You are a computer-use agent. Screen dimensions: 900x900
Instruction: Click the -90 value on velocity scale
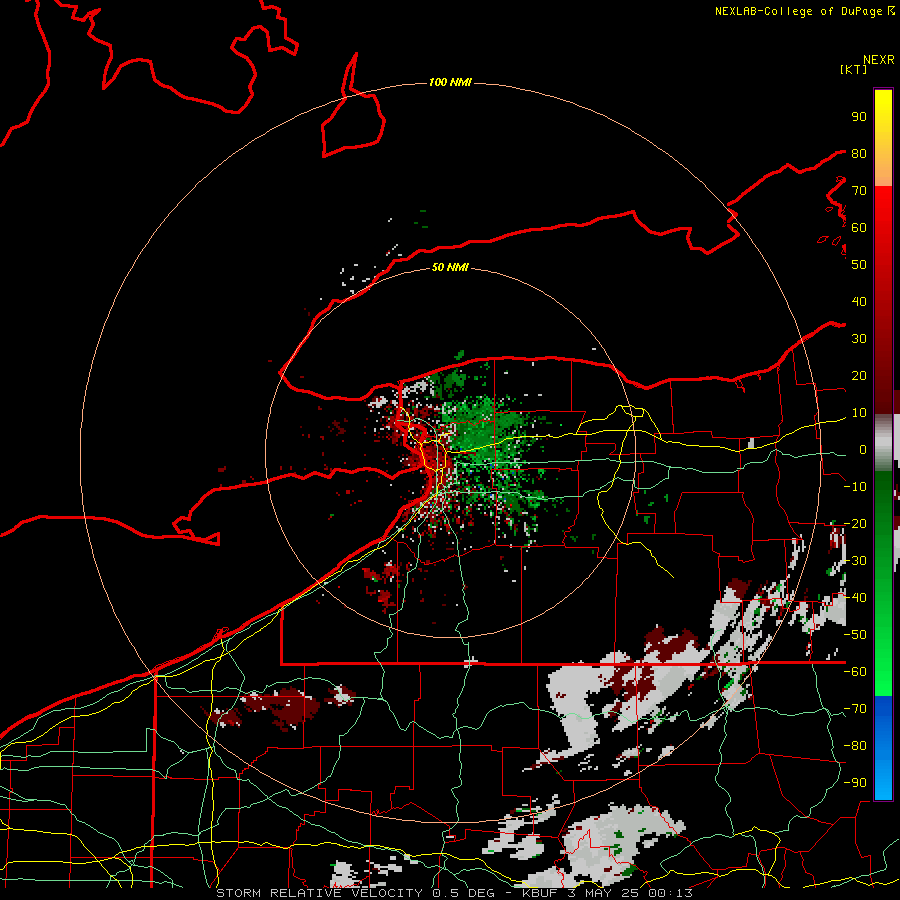[x=855, y=783]
